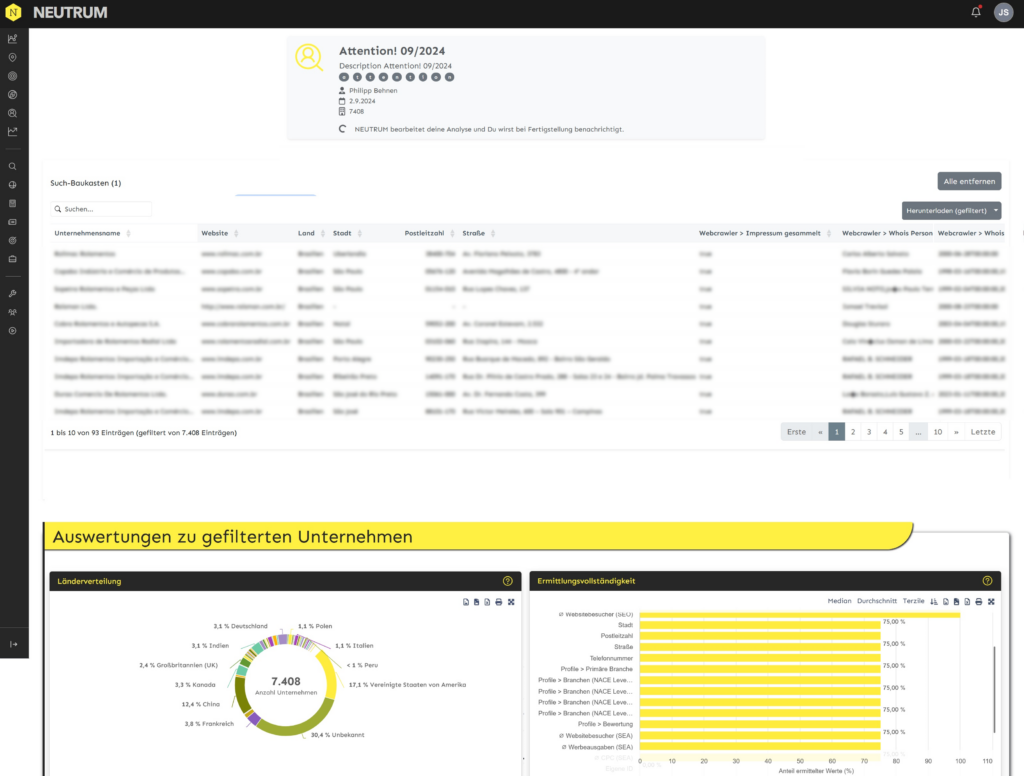The width and height of the screenshot is (1024, 776).
Task: Click the pagination ellipsis button
Action: click(x=918, y=432)
